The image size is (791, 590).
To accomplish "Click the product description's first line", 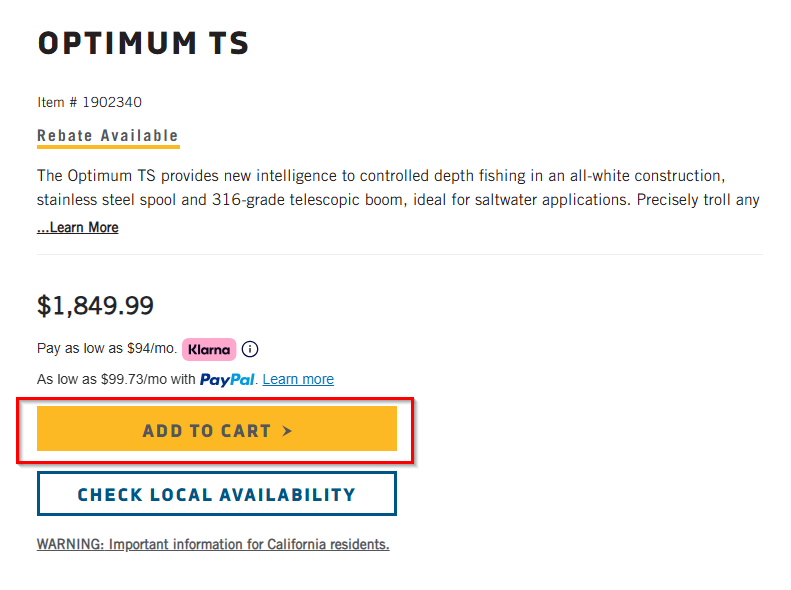I will (x=381, y=175).
